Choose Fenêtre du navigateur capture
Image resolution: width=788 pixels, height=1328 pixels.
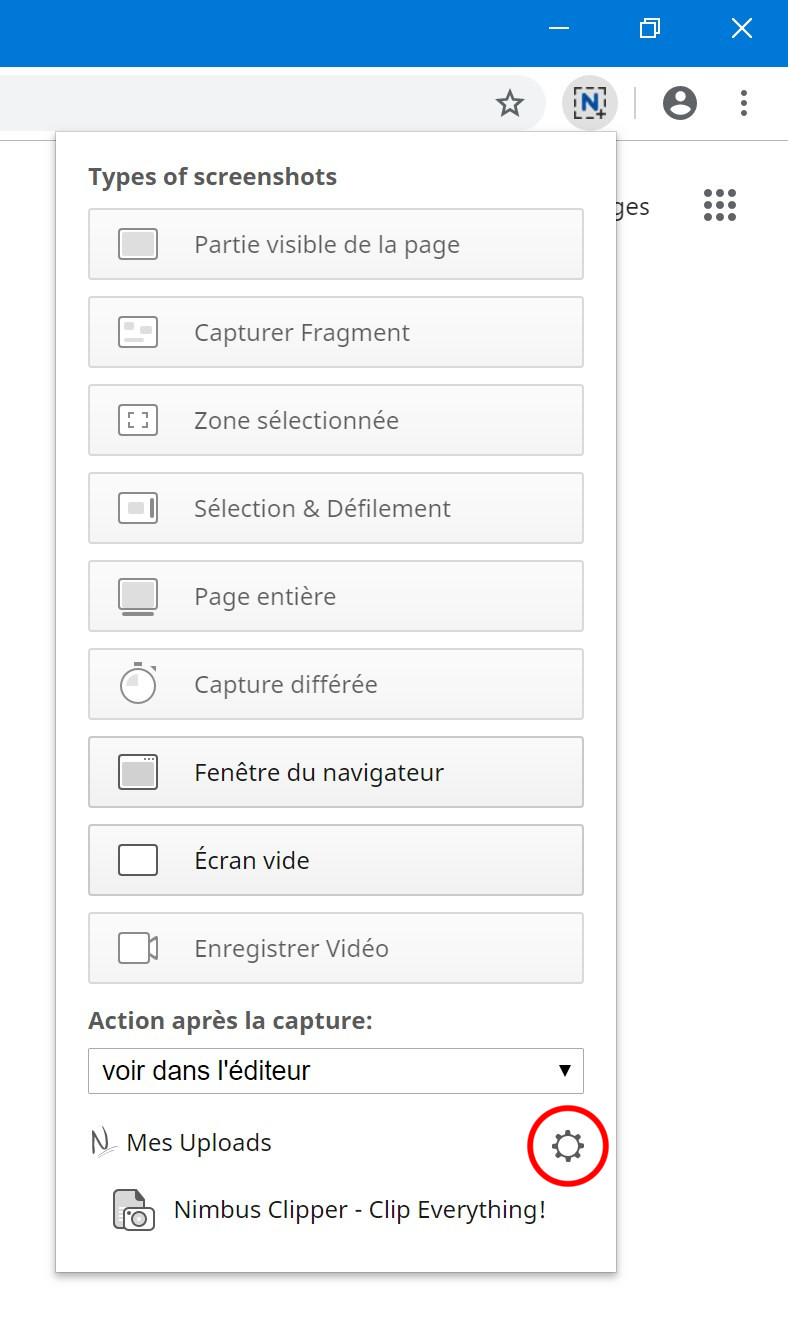pos(336,772)
